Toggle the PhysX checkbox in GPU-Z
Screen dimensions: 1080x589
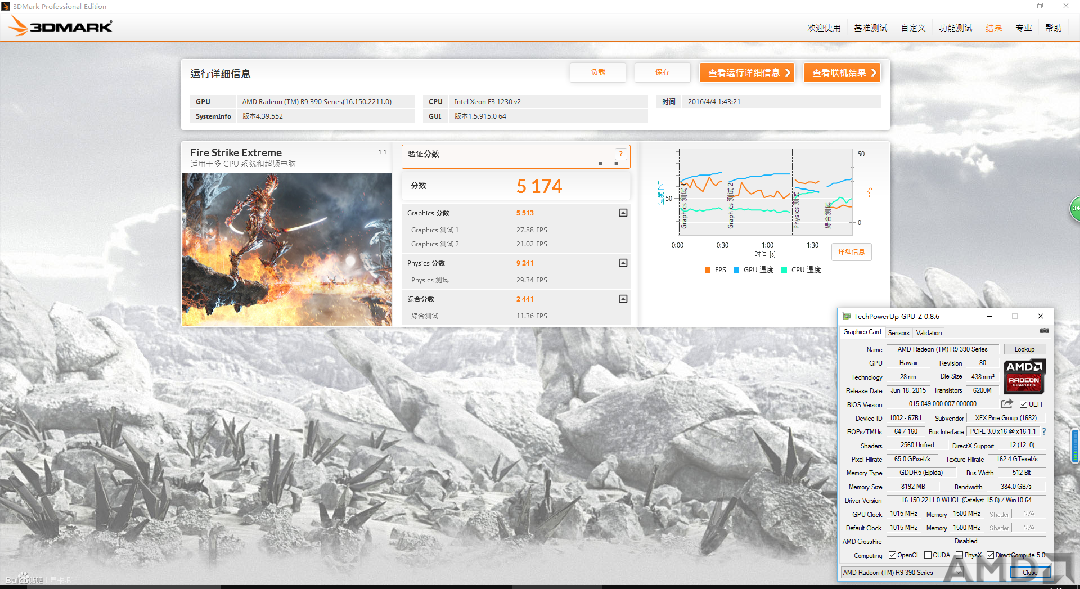click(x=959, y=555)
